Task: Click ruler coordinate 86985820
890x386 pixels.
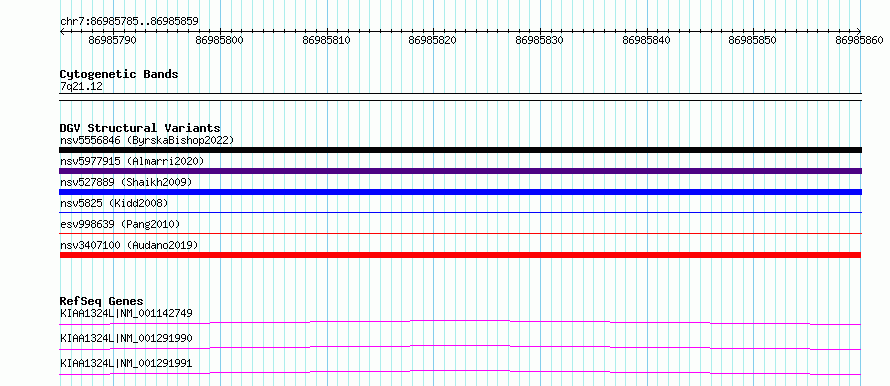Action: click(x=433, y=40)
